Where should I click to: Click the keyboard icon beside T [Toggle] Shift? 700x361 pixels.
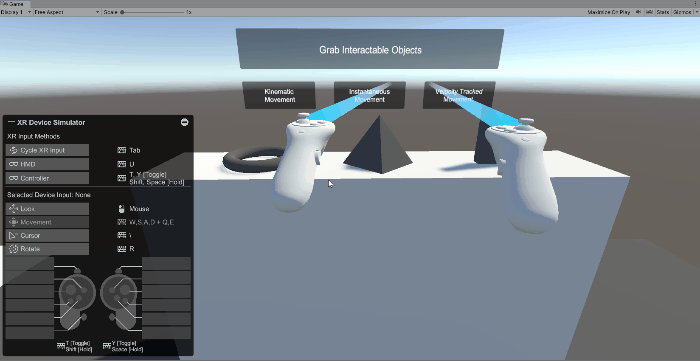[x=61, y=346]
